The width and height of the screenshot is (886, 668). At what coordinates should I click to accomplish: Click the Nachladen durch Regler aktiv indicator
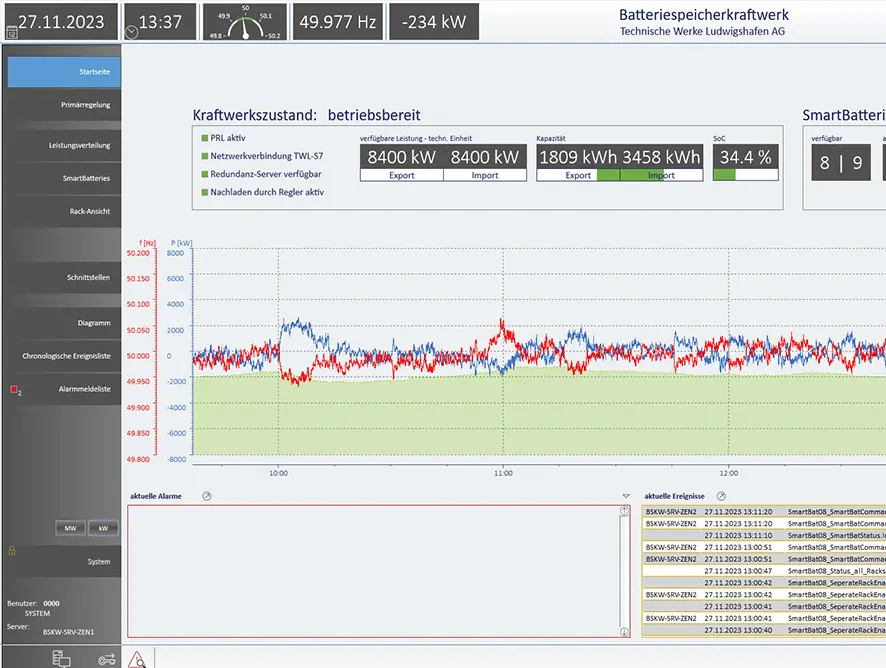(205, 192)
